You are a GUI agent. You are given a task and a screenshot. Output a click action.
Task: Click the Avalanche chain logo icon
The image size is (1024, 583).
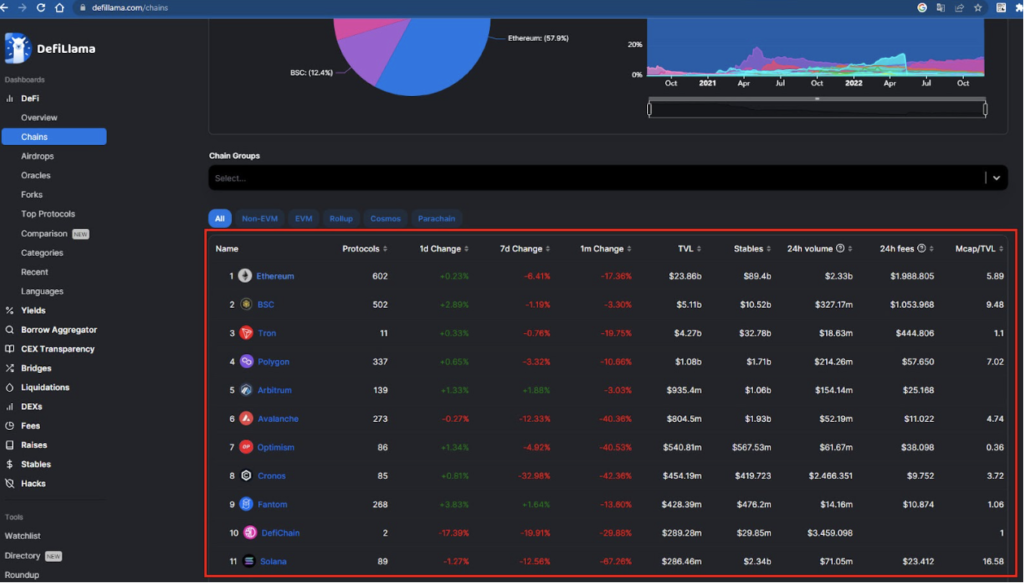246,418
